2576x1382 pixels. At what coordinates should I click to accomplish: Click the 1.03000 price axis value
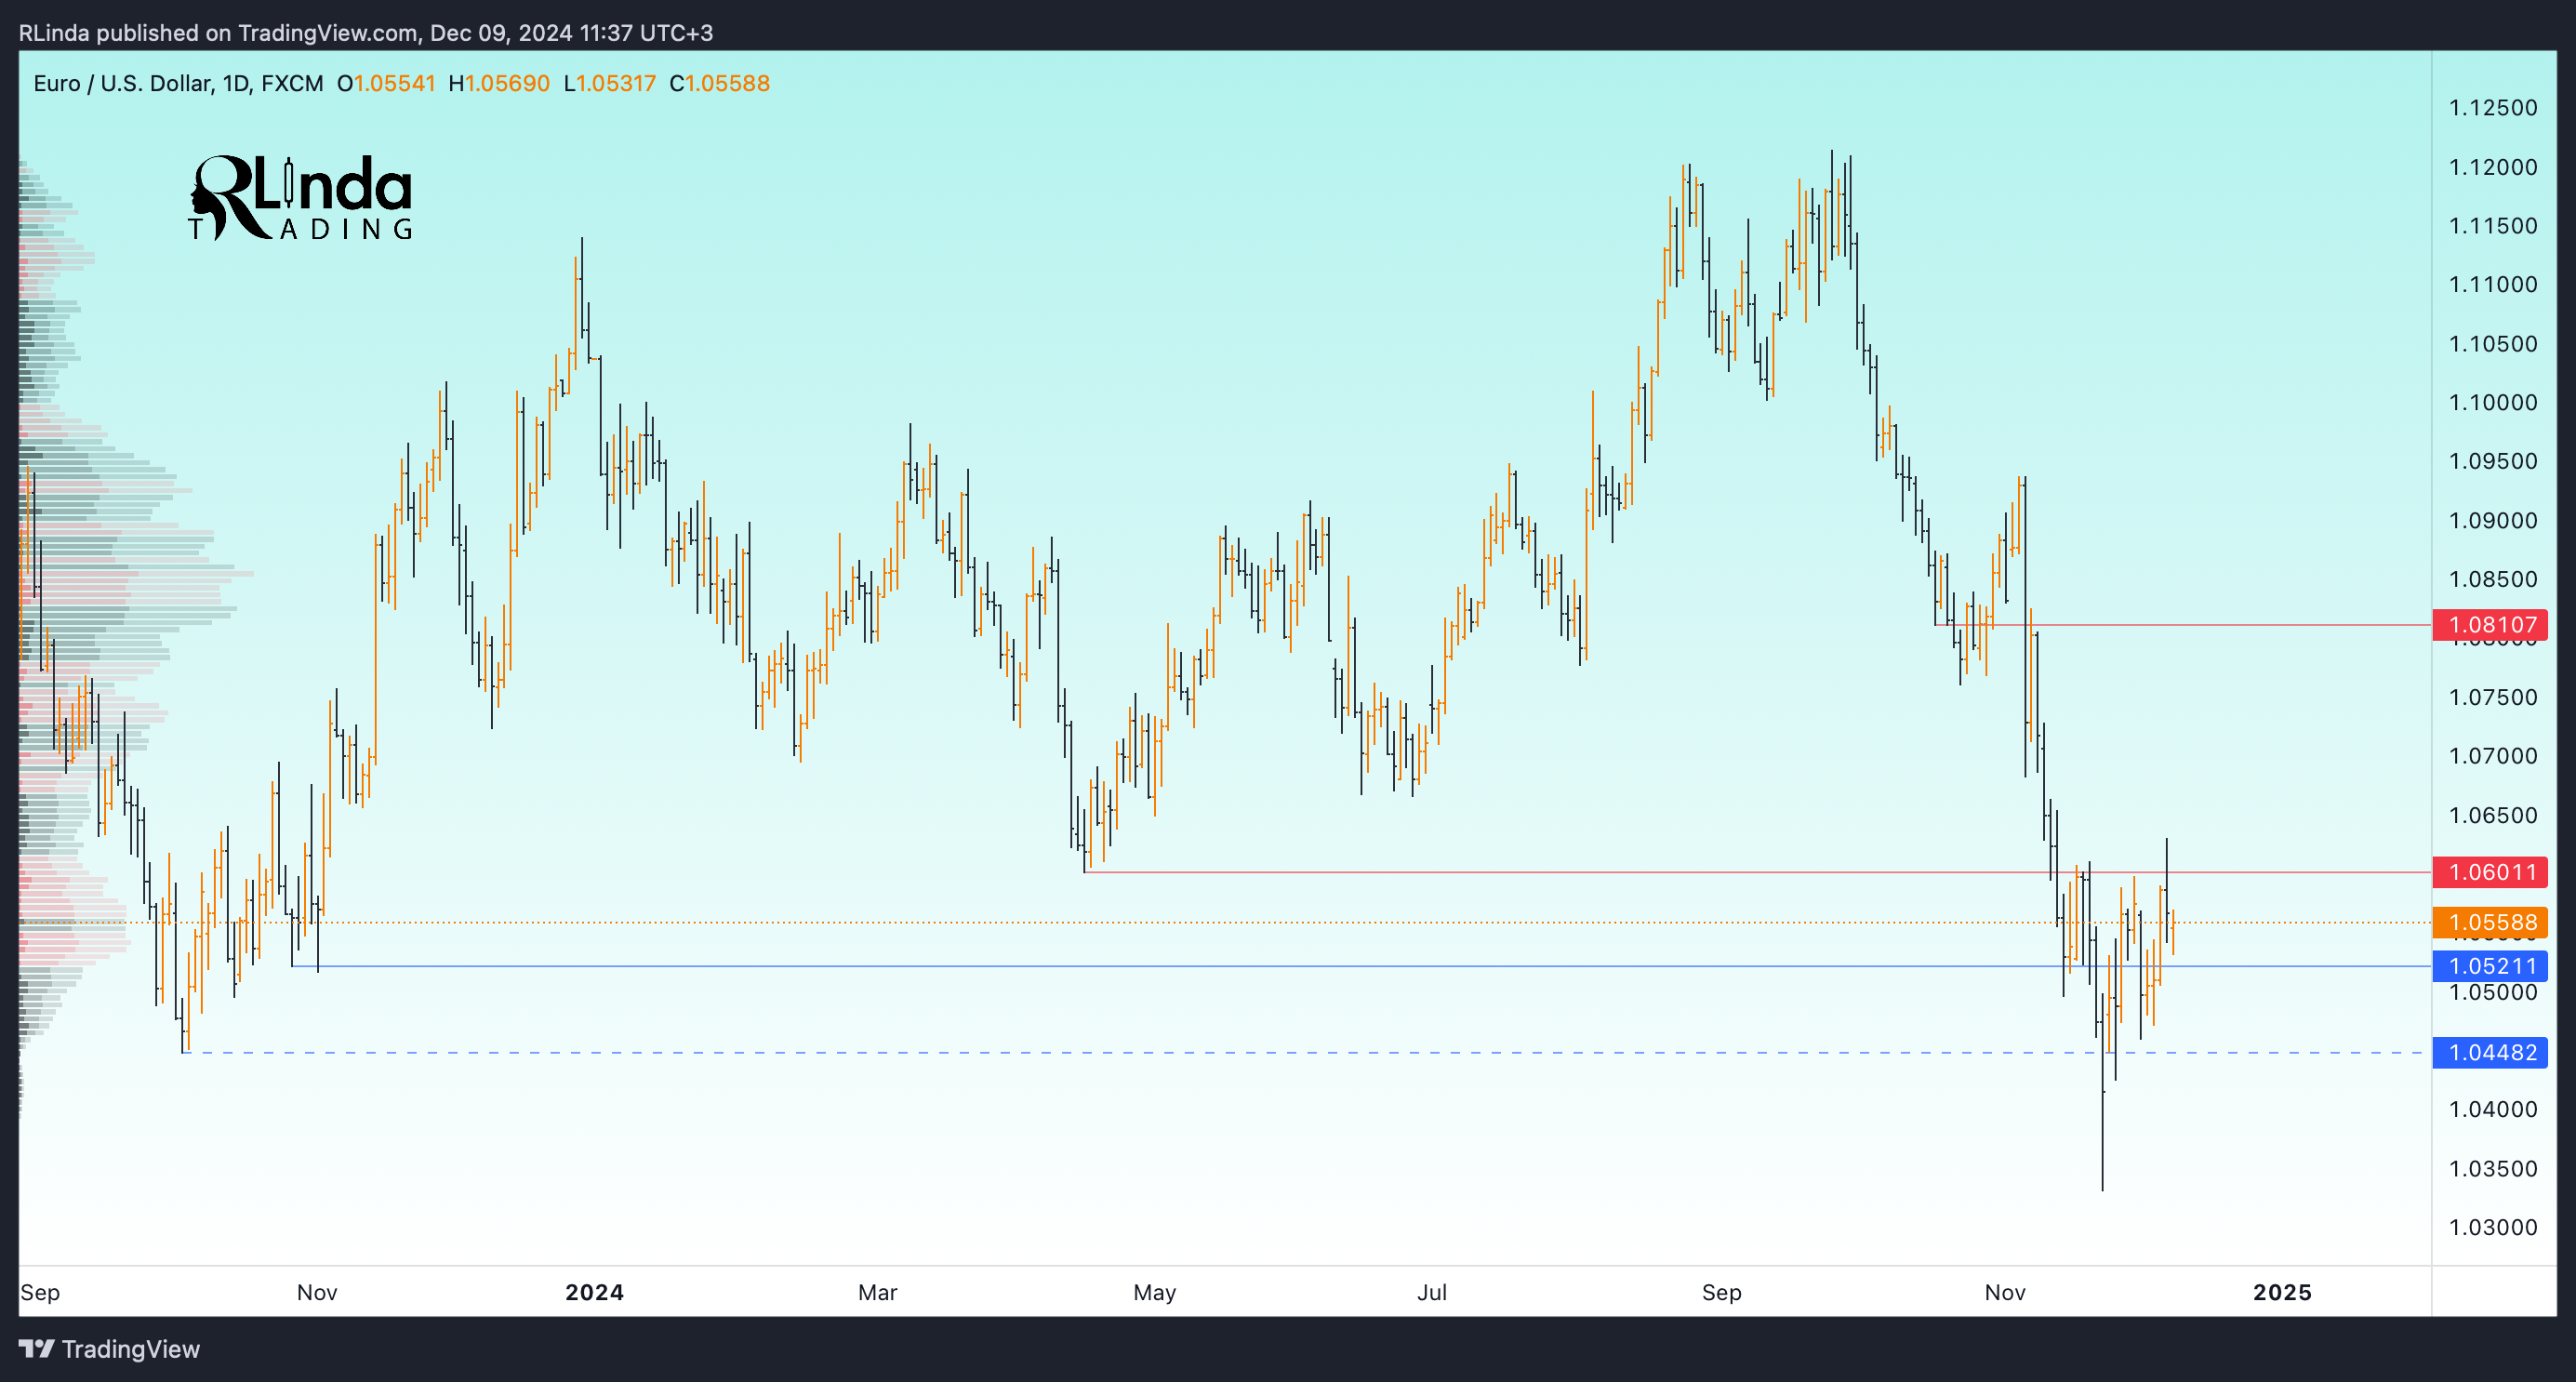click(x=2493, y=1227)
